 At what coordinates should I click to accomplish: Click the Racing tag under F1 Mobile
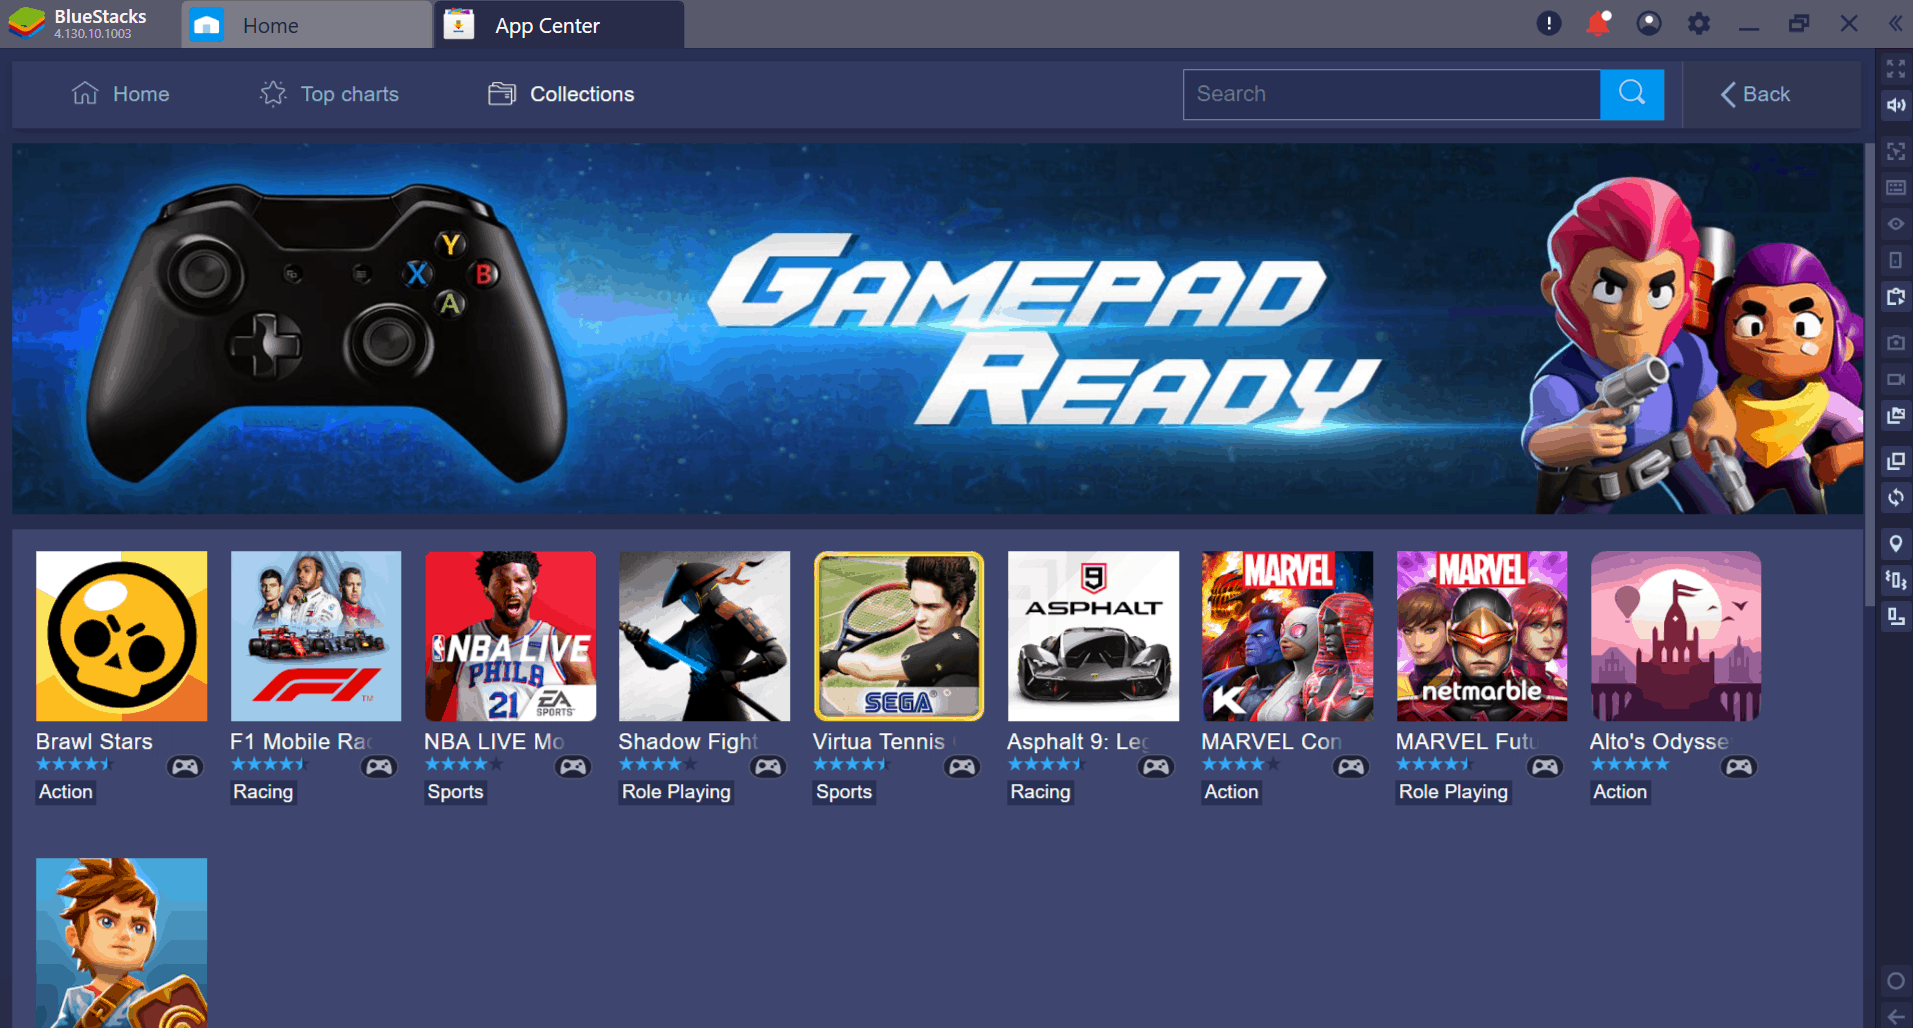[x=263, y=792]
